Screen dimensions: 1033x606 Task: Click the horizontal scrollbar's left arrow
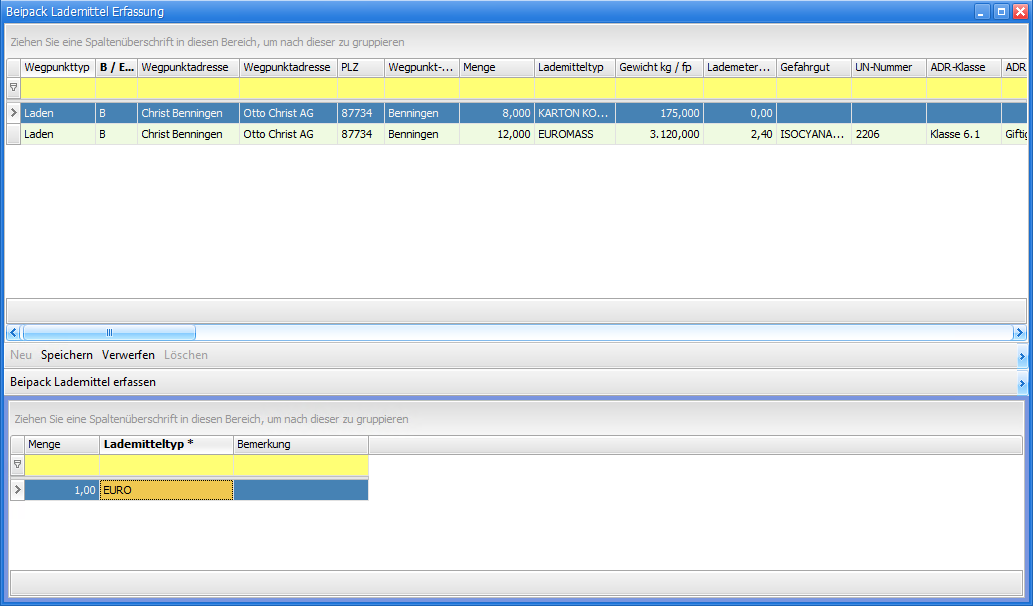pyautogui.click(x=13, y=333)
